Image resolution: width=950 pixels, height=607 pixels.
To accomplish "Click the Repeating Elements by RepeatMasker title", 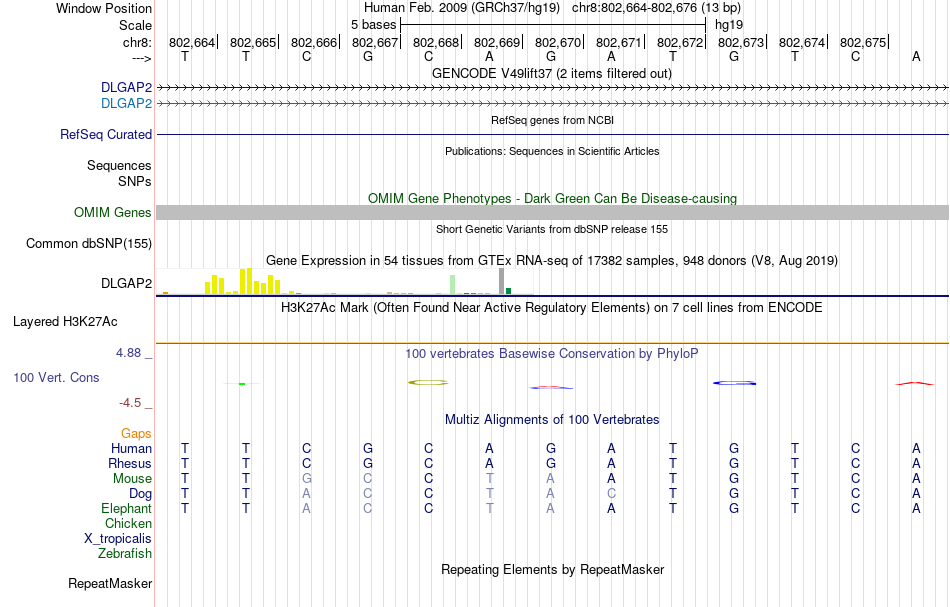I will click(552, 569).
